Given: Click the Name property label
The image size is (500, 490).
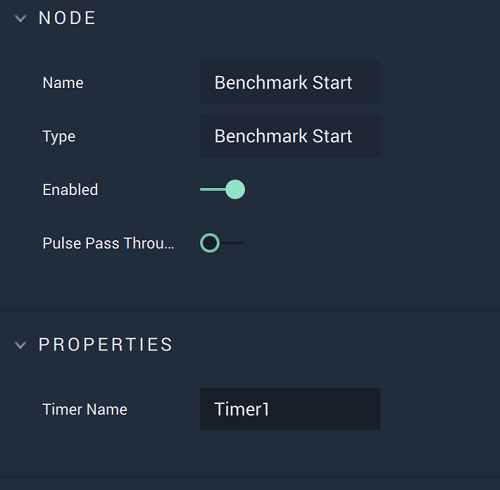Looking at the screenshot, I should pyautogui.click(x=63, y=83).
